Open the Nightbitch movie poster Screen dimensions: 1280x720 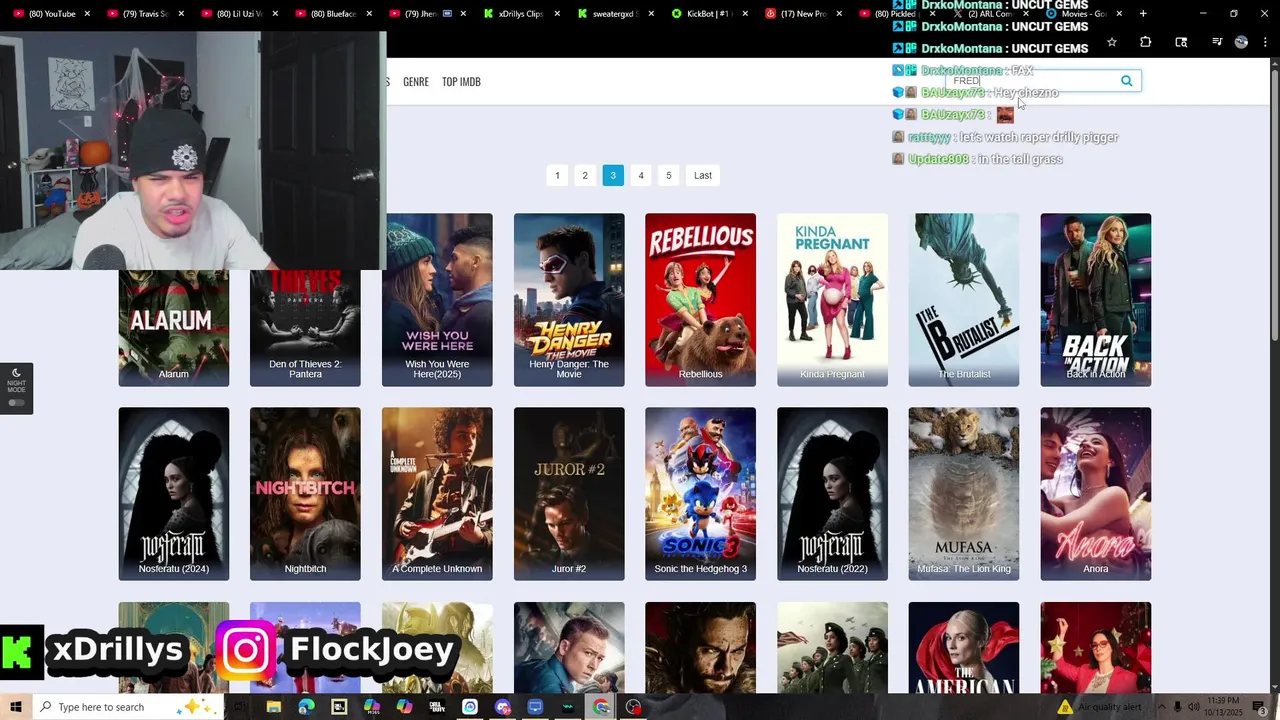coord(305,494)
